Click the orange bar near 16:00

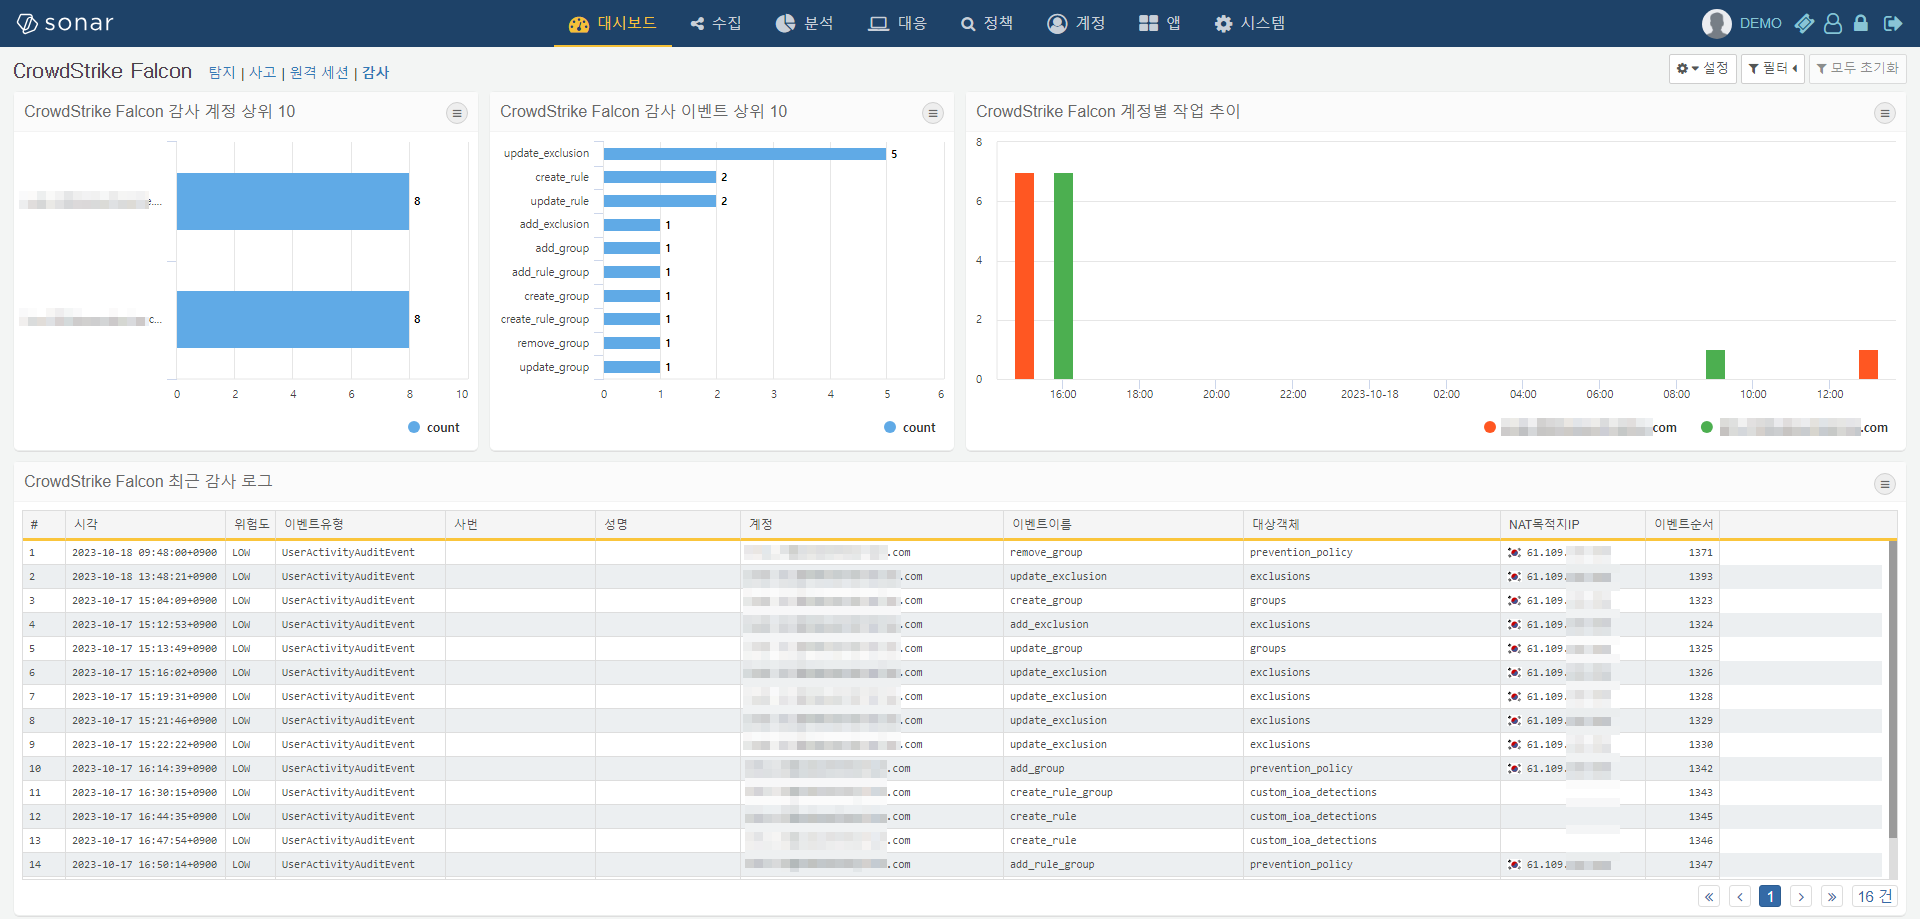click(1024, 276)
